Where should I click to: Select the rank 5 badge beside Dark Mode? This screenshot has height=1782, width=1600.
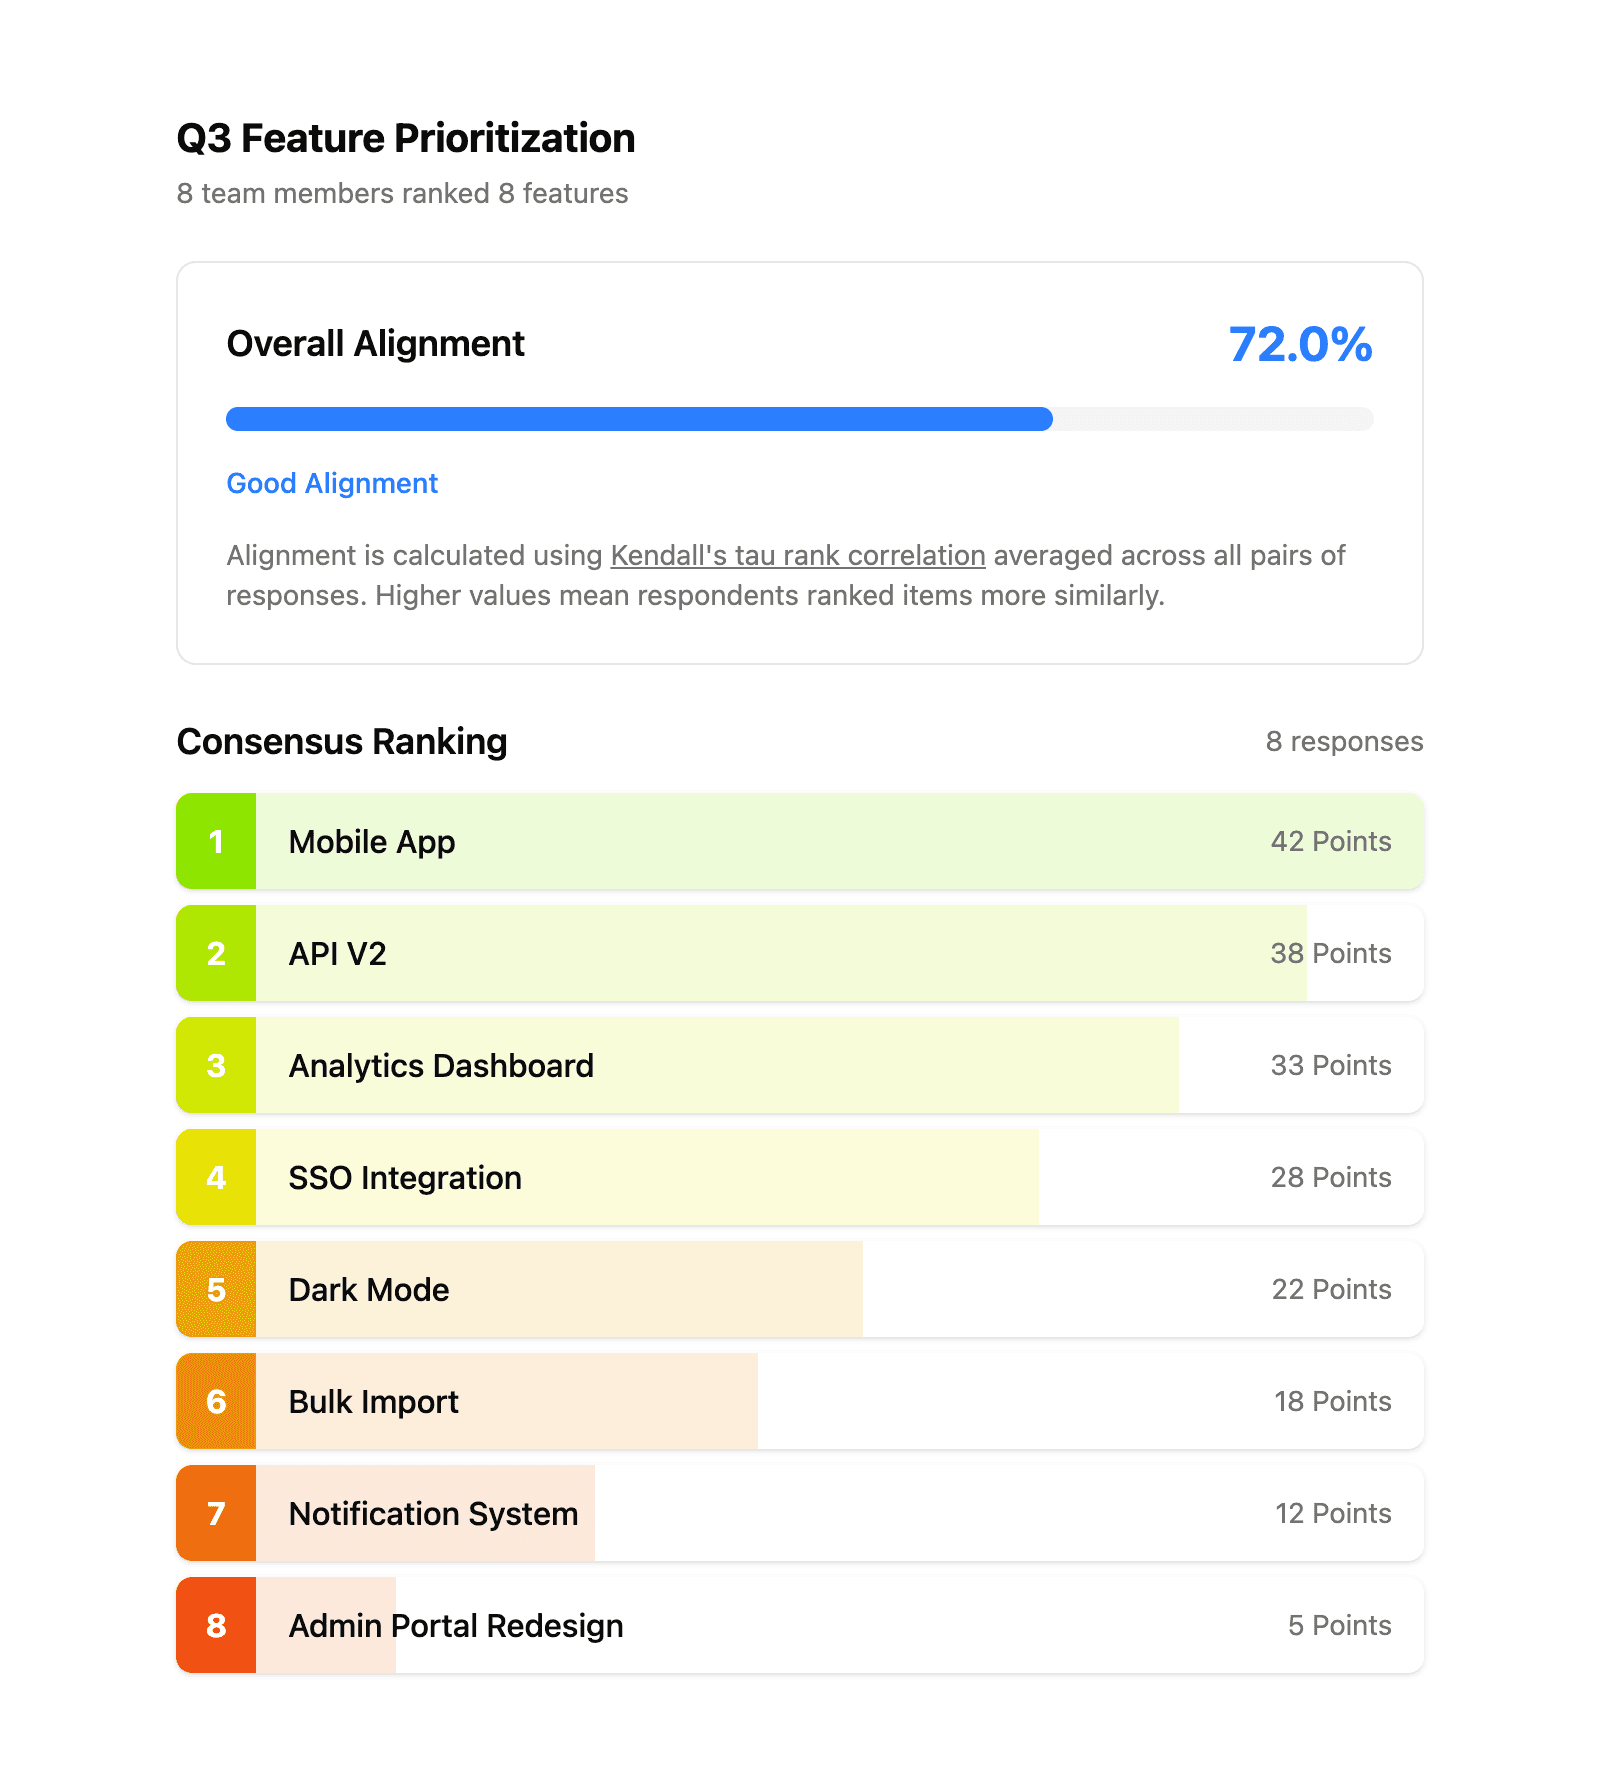pyautogui.click(x=216, y=1289)
